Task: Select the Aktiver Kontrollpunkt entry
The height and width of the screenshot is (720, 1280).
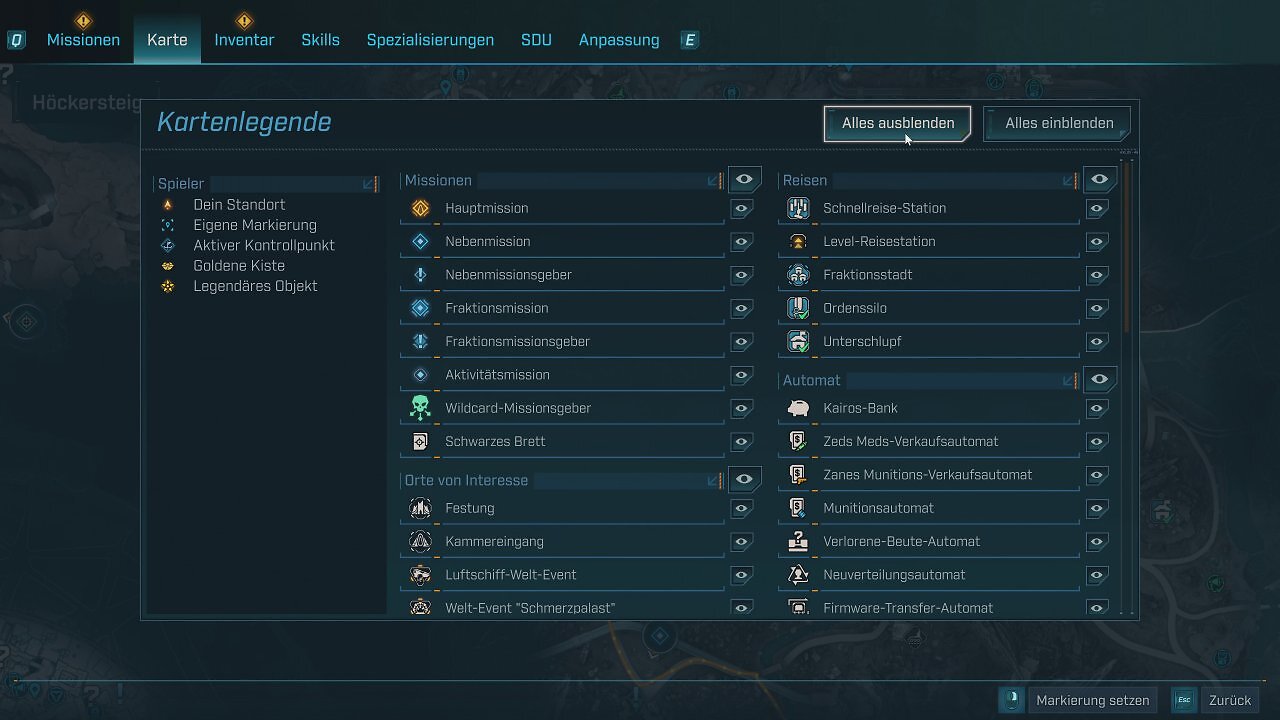Action: (x=264, y=246)
